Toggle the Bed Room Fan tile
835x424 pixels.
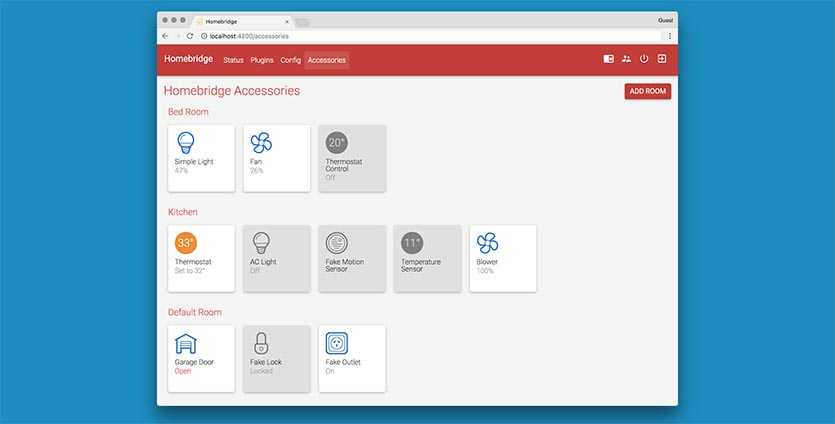[x=276, y=158]
